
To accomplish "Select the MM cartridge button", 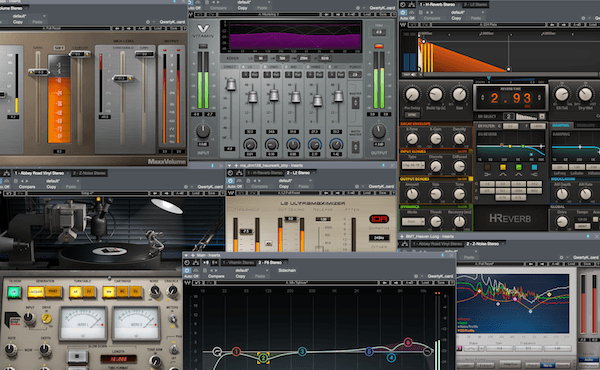I will tap(109, 292).
